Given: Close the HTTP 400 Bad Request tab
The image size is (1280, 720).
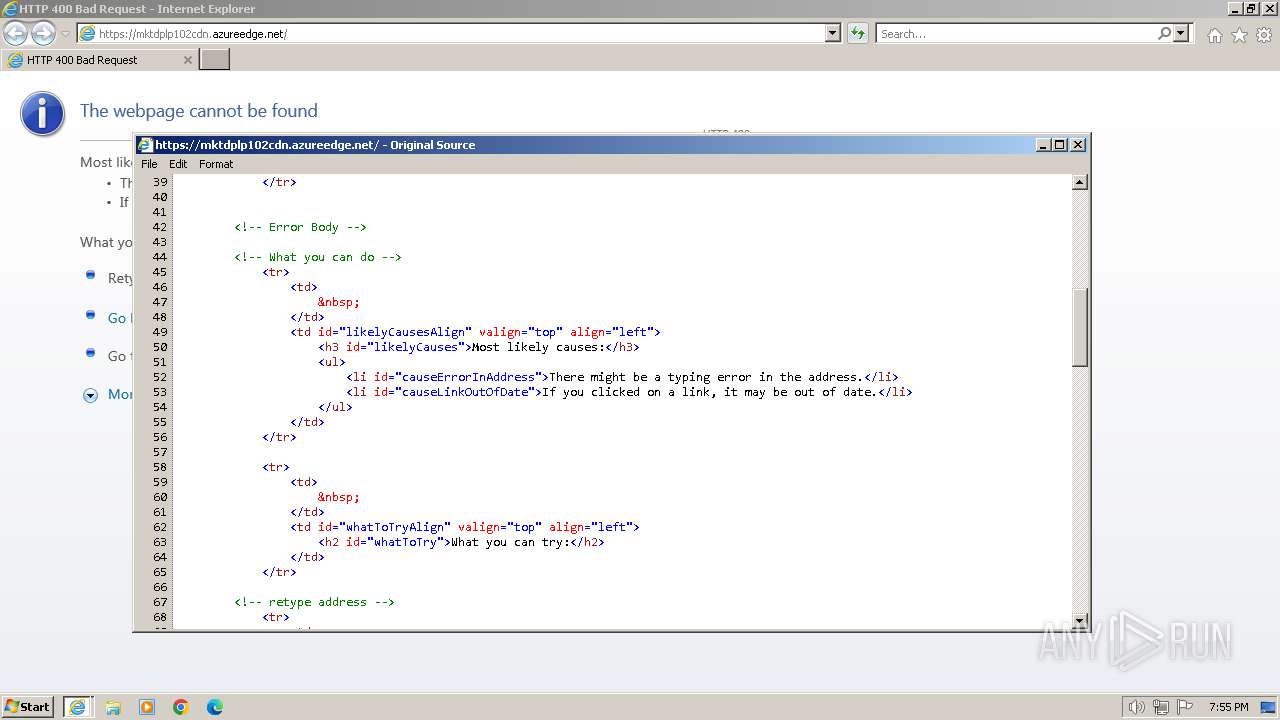Looking at the screenshot, I should 187,60.
